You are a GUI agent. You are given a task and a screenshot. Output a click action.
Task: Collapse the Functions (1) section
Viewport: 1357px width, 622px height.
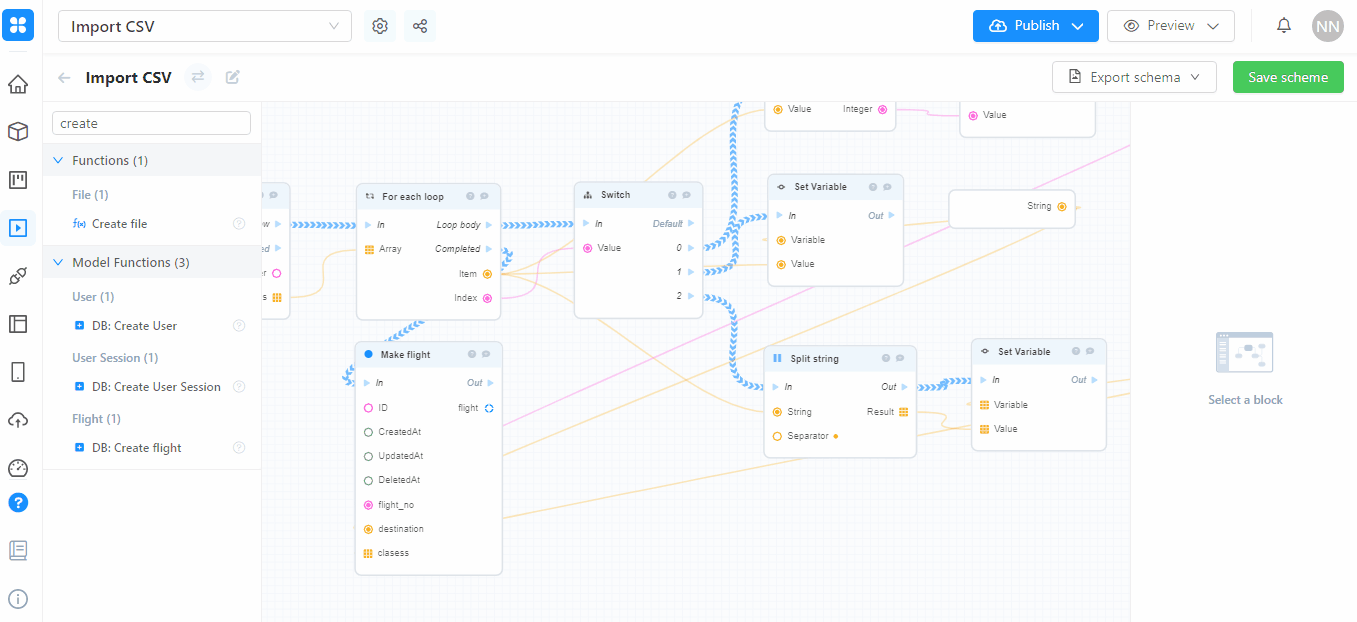point(56,160)
